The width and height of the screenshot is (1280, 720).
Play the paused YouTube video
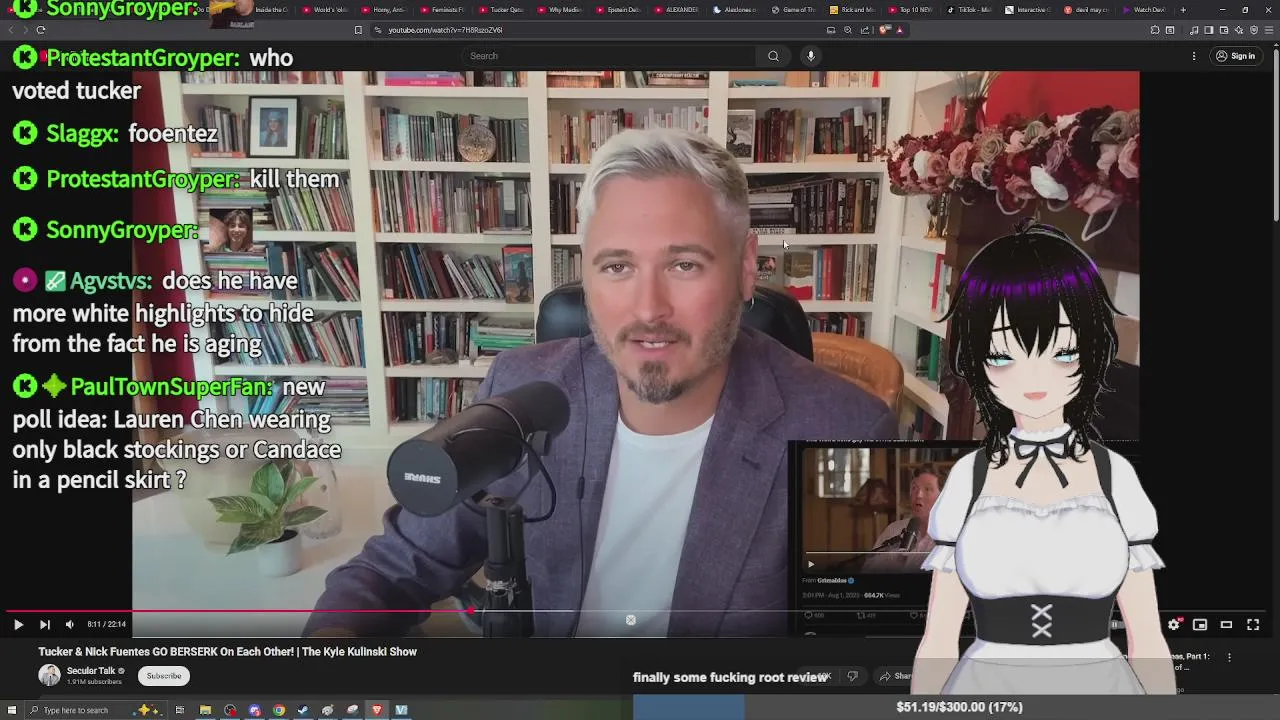click(x=18, y=624)
